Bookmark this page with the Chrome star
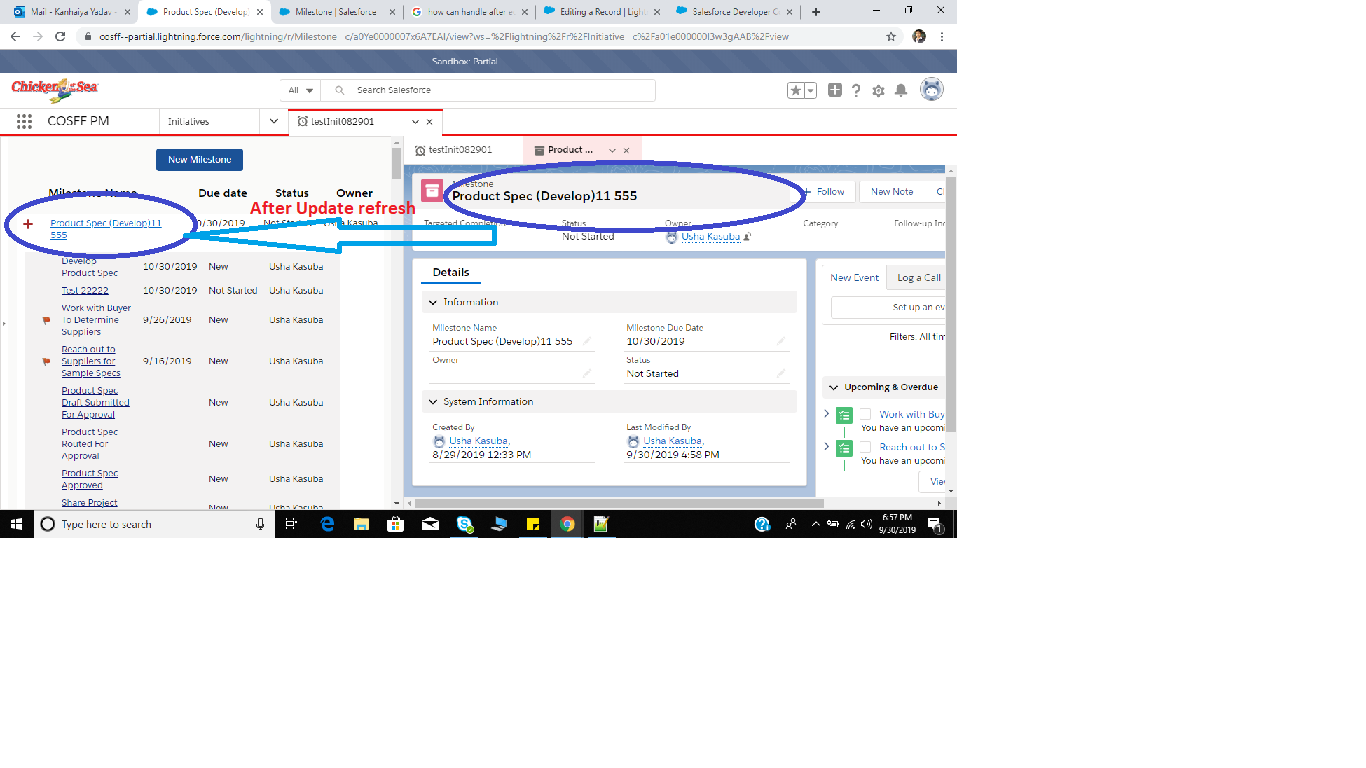 (891, 36)
